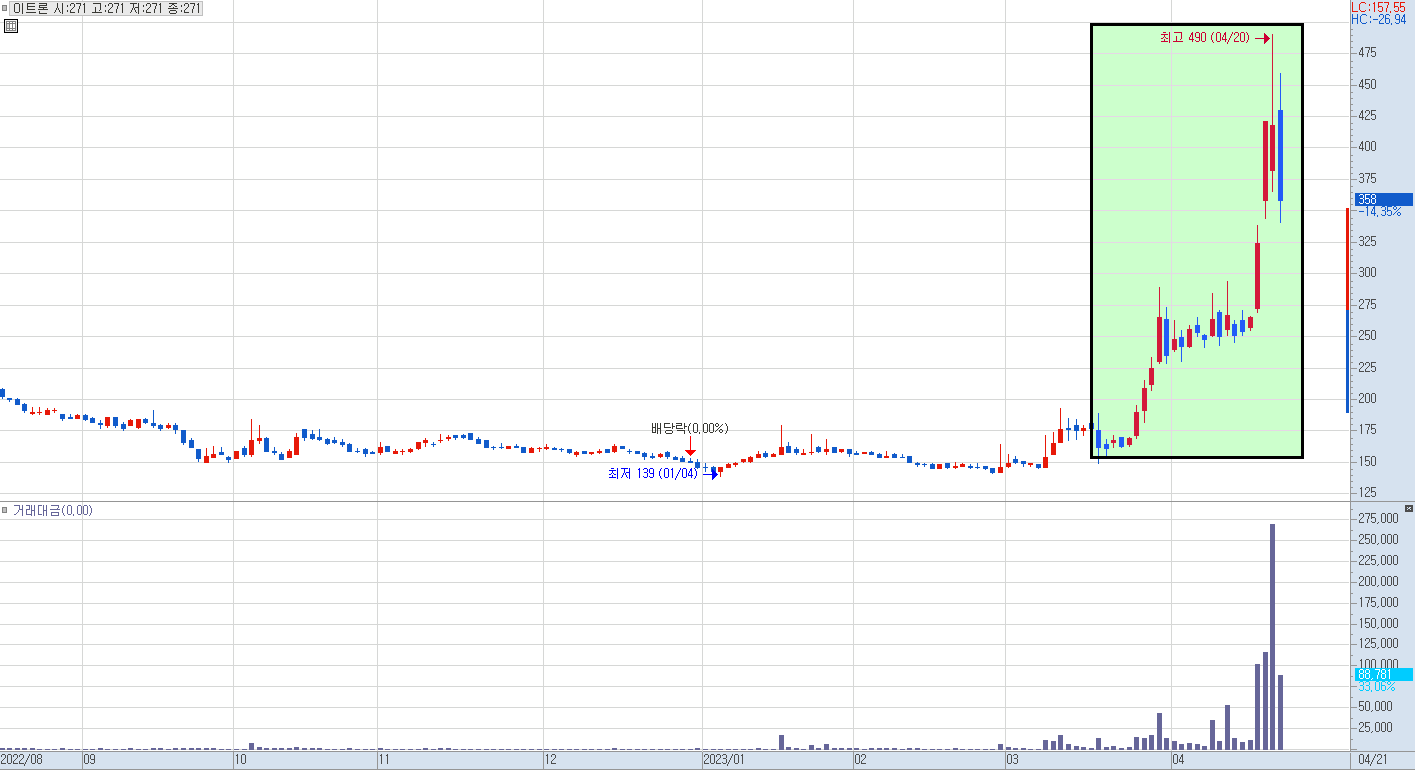Click the 275,000 volume axis value
The image size is (1415, 770).
(x=1377, y=518)
